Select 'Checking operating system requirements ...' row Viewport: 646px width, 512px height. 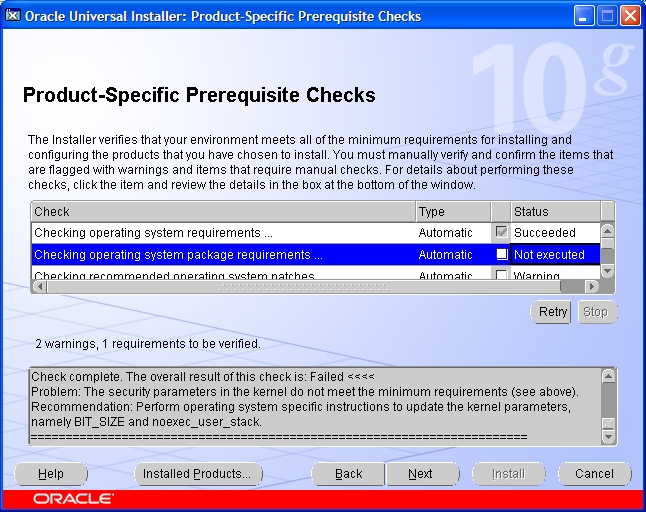click(x=316, y=233)
